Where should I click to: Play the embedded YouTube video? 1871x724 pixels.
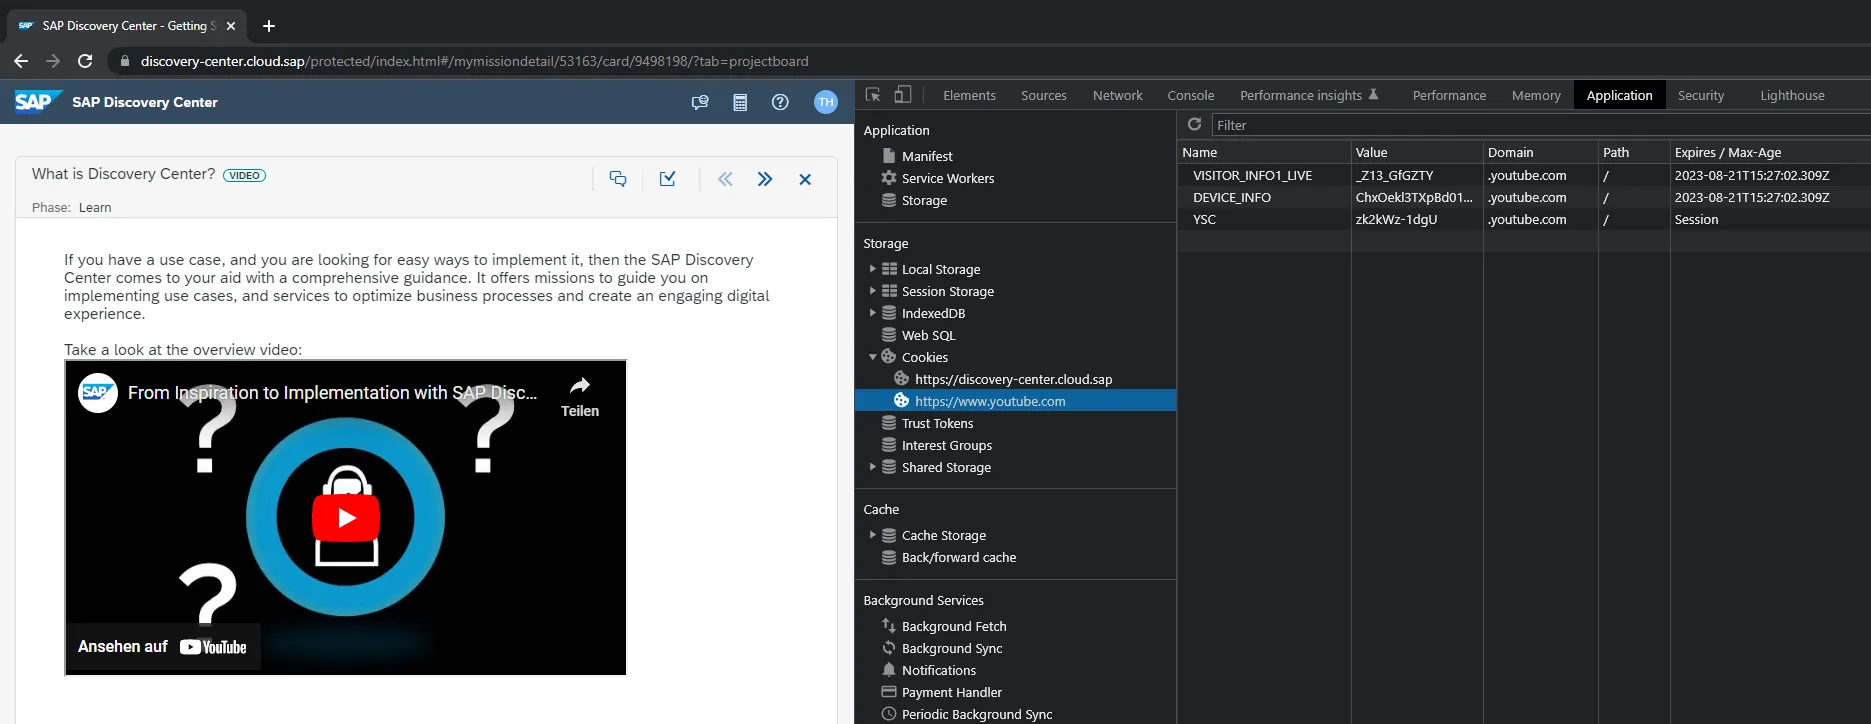click(346, 518)
